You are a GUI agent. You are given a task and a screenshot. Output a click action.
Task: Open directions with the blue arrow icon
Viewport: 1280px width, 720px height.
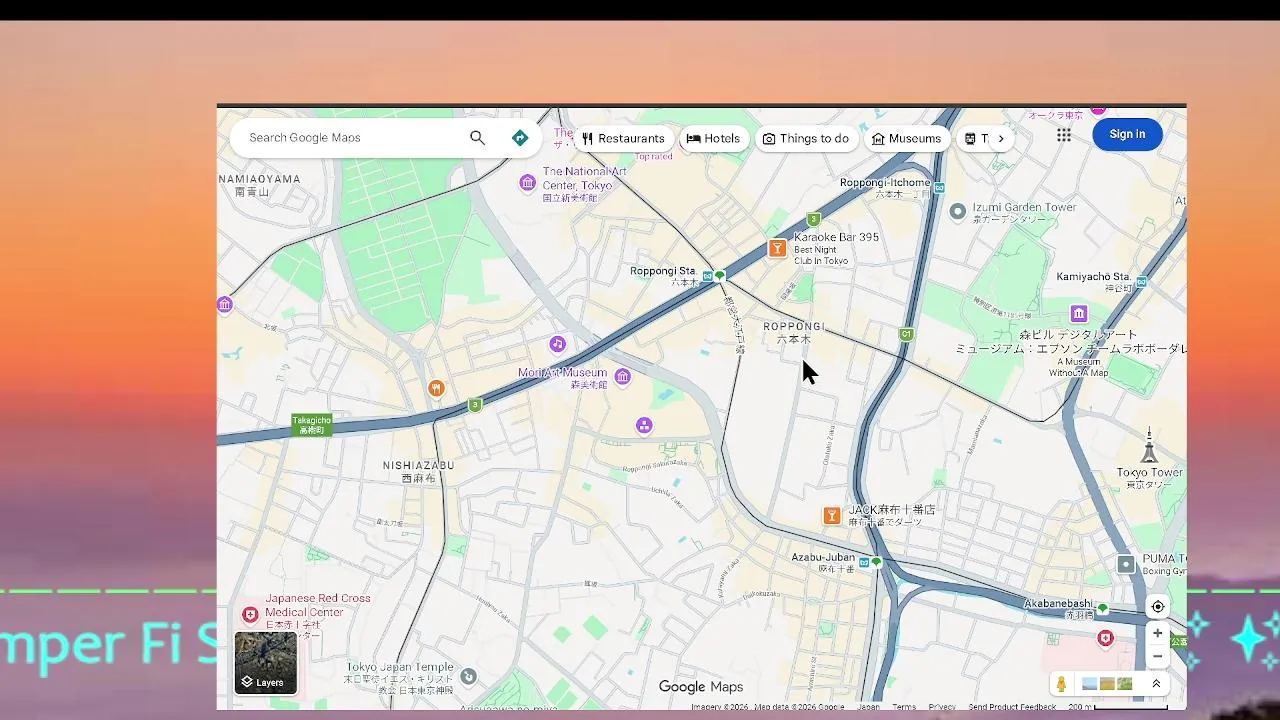pyautogui.click(x=520, y=138)
